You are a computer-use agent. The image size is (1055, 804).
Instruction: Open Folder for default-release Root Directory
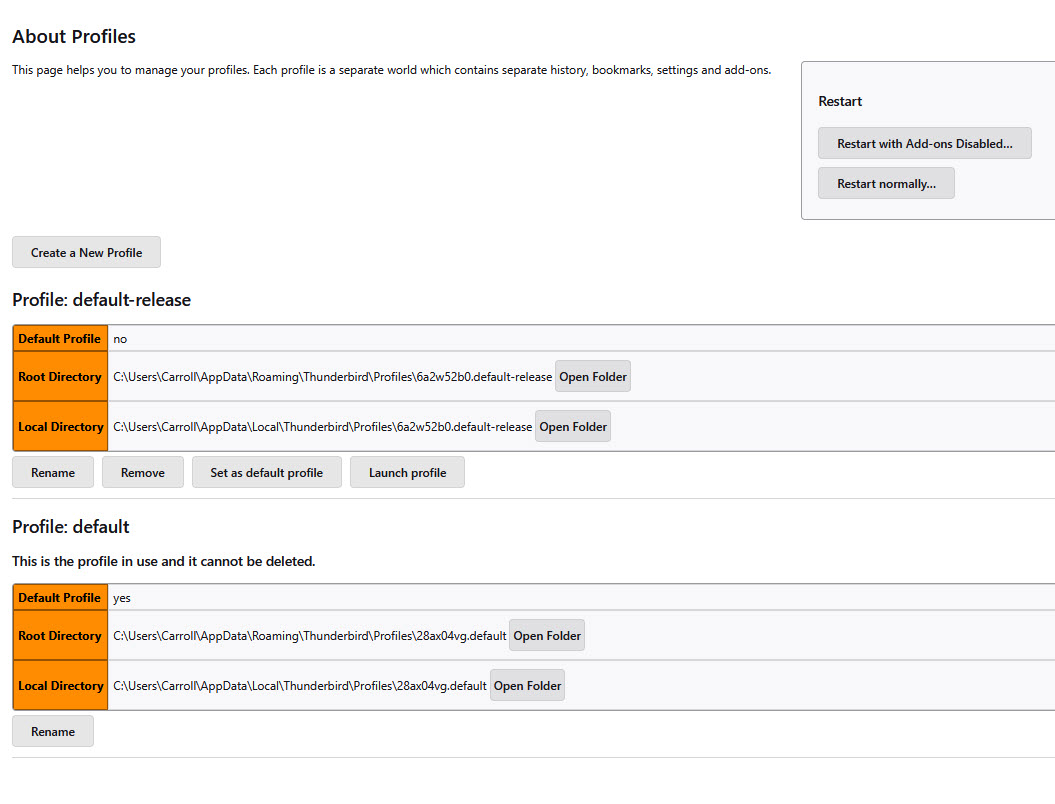593,377
